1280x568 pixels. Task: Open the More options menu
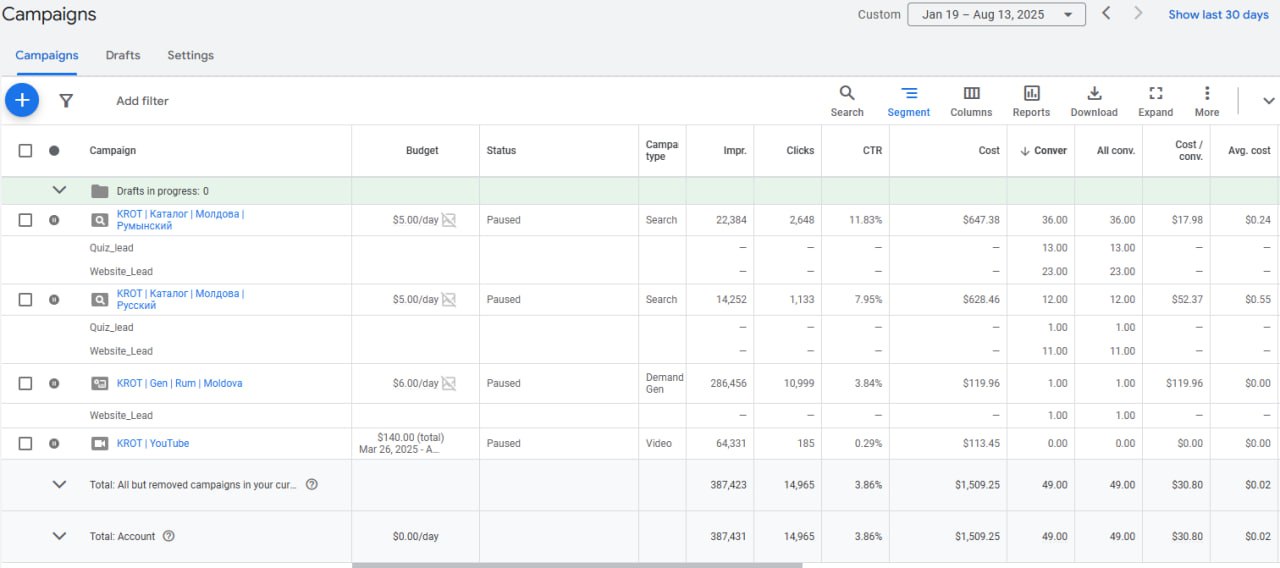[x=1206, y=94]
